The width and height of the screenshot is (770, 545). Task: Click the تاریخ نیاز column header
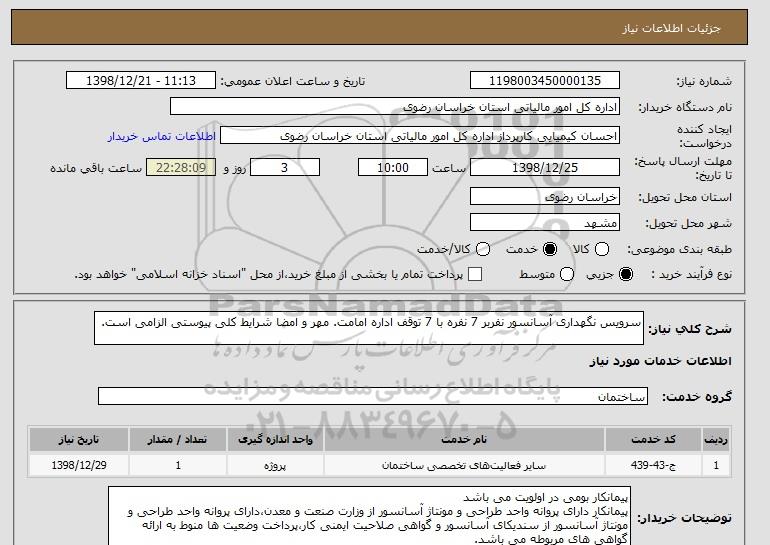pyautogui.click(x=79, y=439)
